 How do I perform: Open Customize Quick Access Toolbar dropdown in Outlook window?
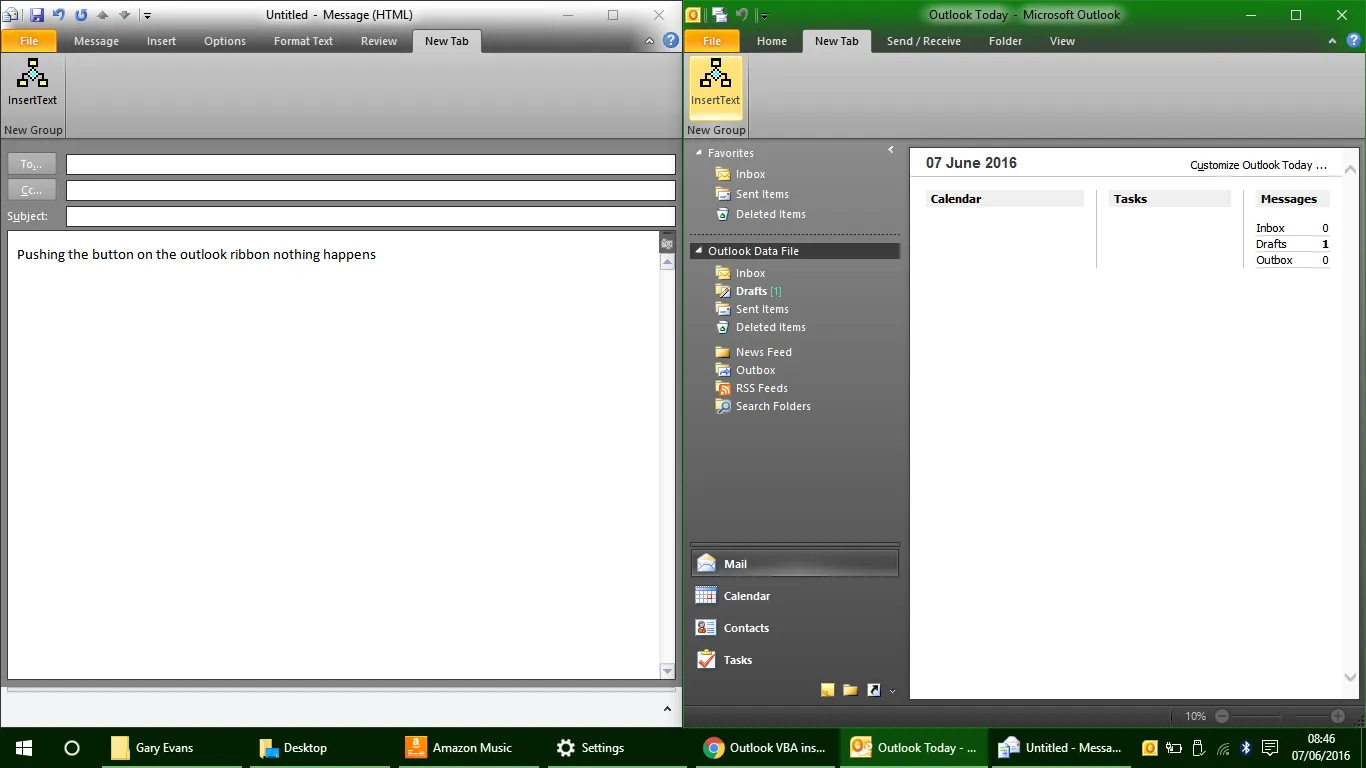(763, 16)
